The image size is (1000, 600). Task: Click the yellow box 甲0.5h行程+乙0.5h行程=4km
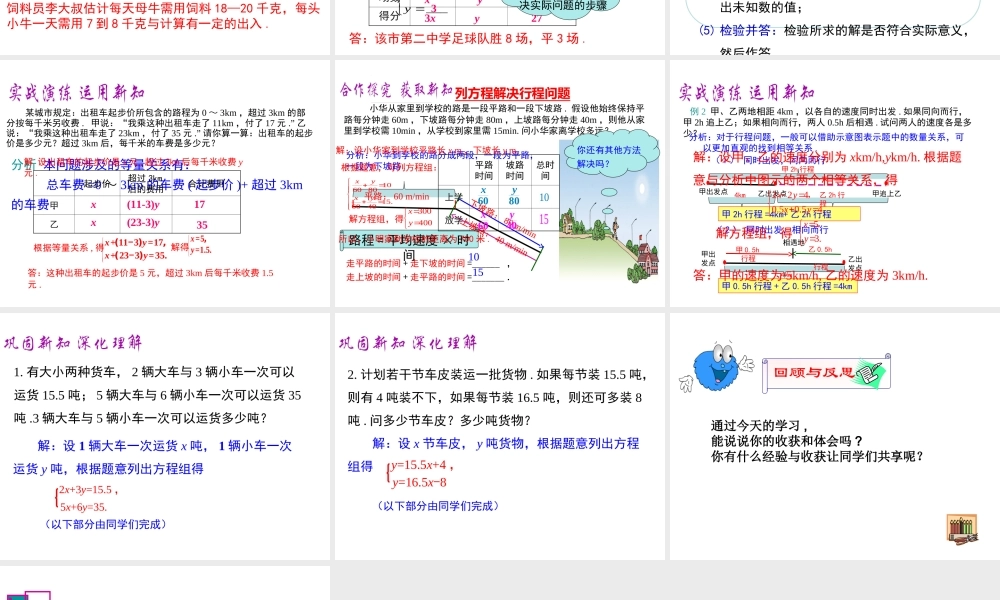click(787, 286)
